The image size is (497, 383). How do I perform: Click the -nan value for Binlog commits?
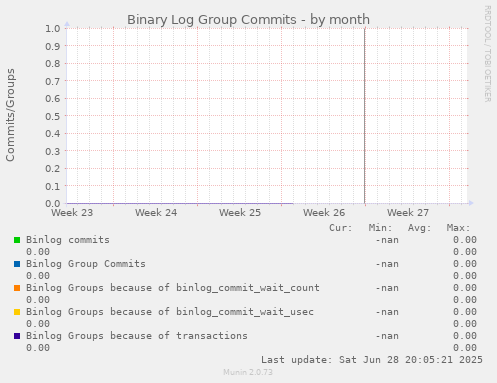pyautogui.click(x=387, y=240)
